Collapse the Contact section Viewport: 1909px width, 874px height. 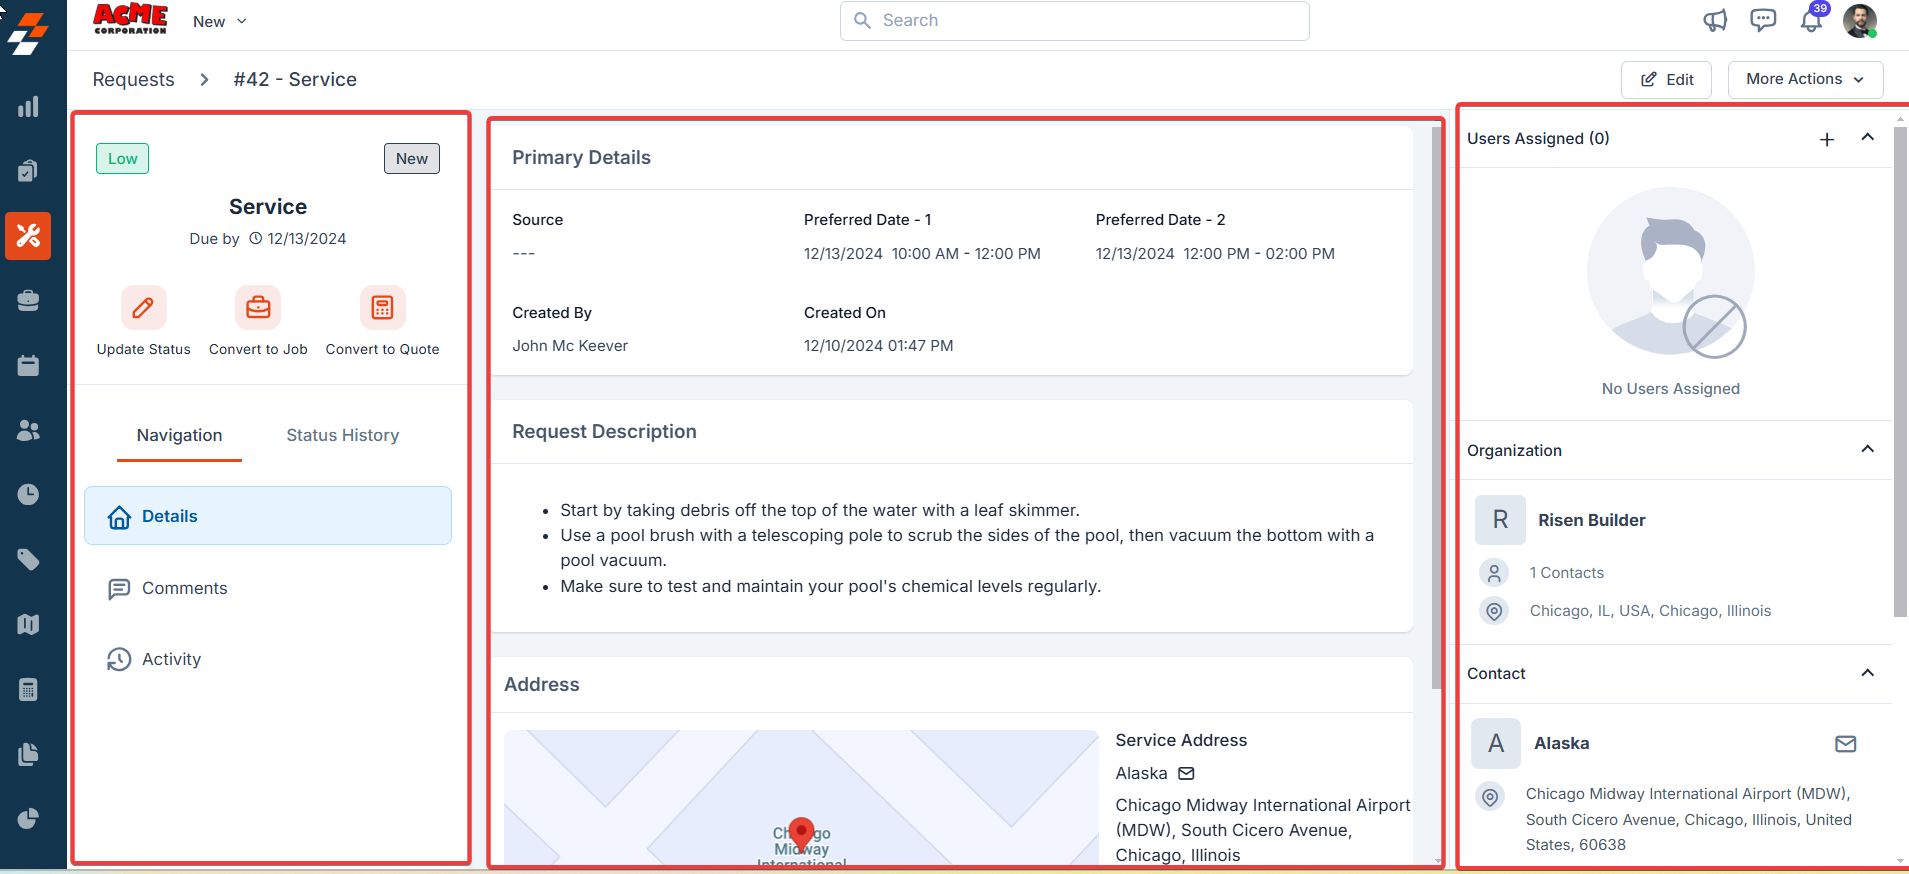(x=1867, y=673)
